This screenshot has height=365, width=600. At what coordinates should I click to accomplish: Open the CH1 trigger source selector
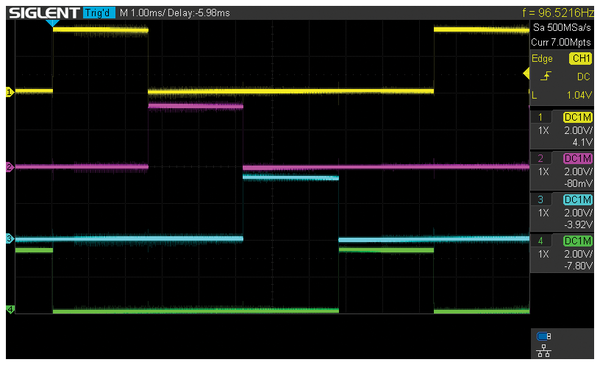pyautogui.click(x=580, y=59)
